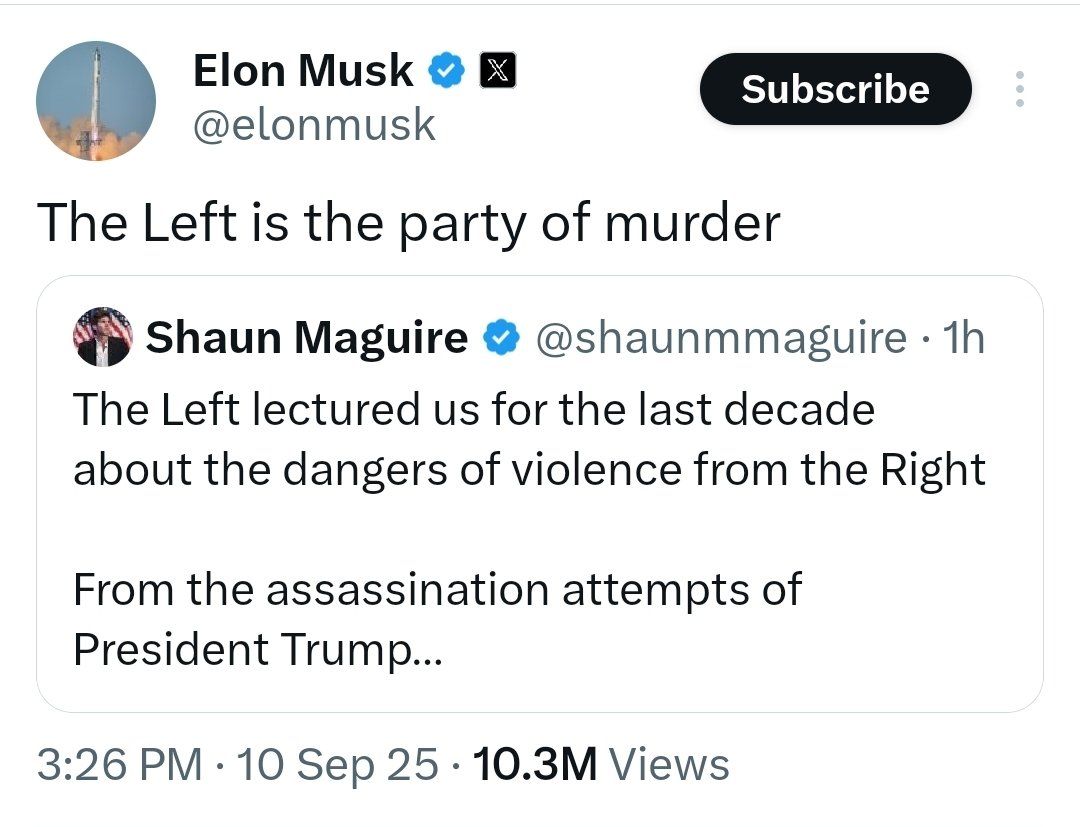Click Shaun Maguire's verified badge icon
1080x827 pixels.
(501, 337)
